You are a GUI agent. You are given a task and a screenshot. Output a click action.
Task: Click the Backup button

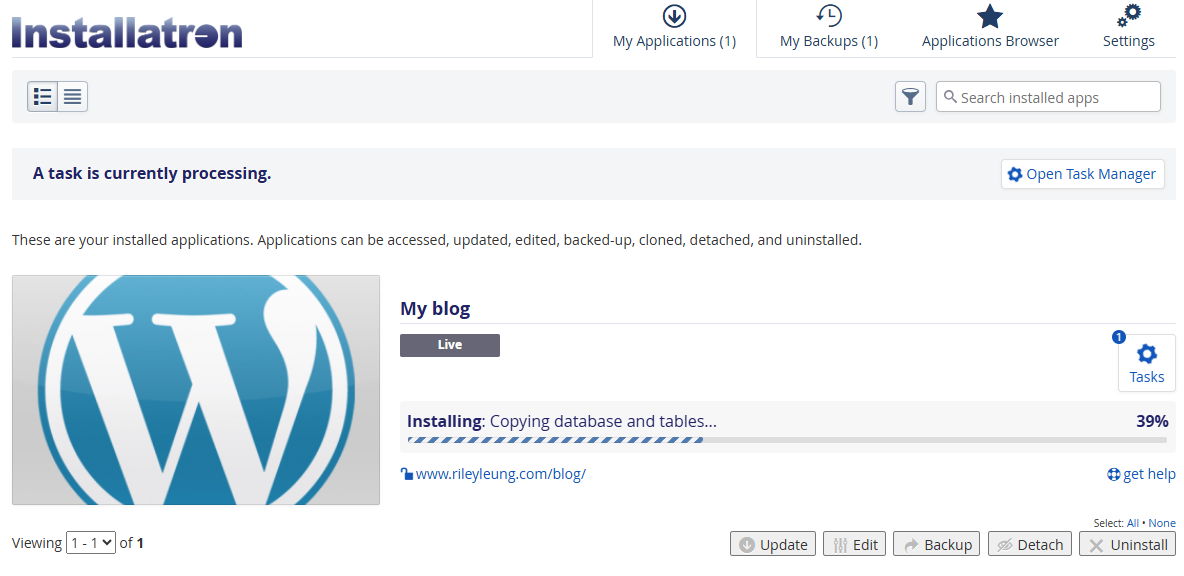point(937,544)
